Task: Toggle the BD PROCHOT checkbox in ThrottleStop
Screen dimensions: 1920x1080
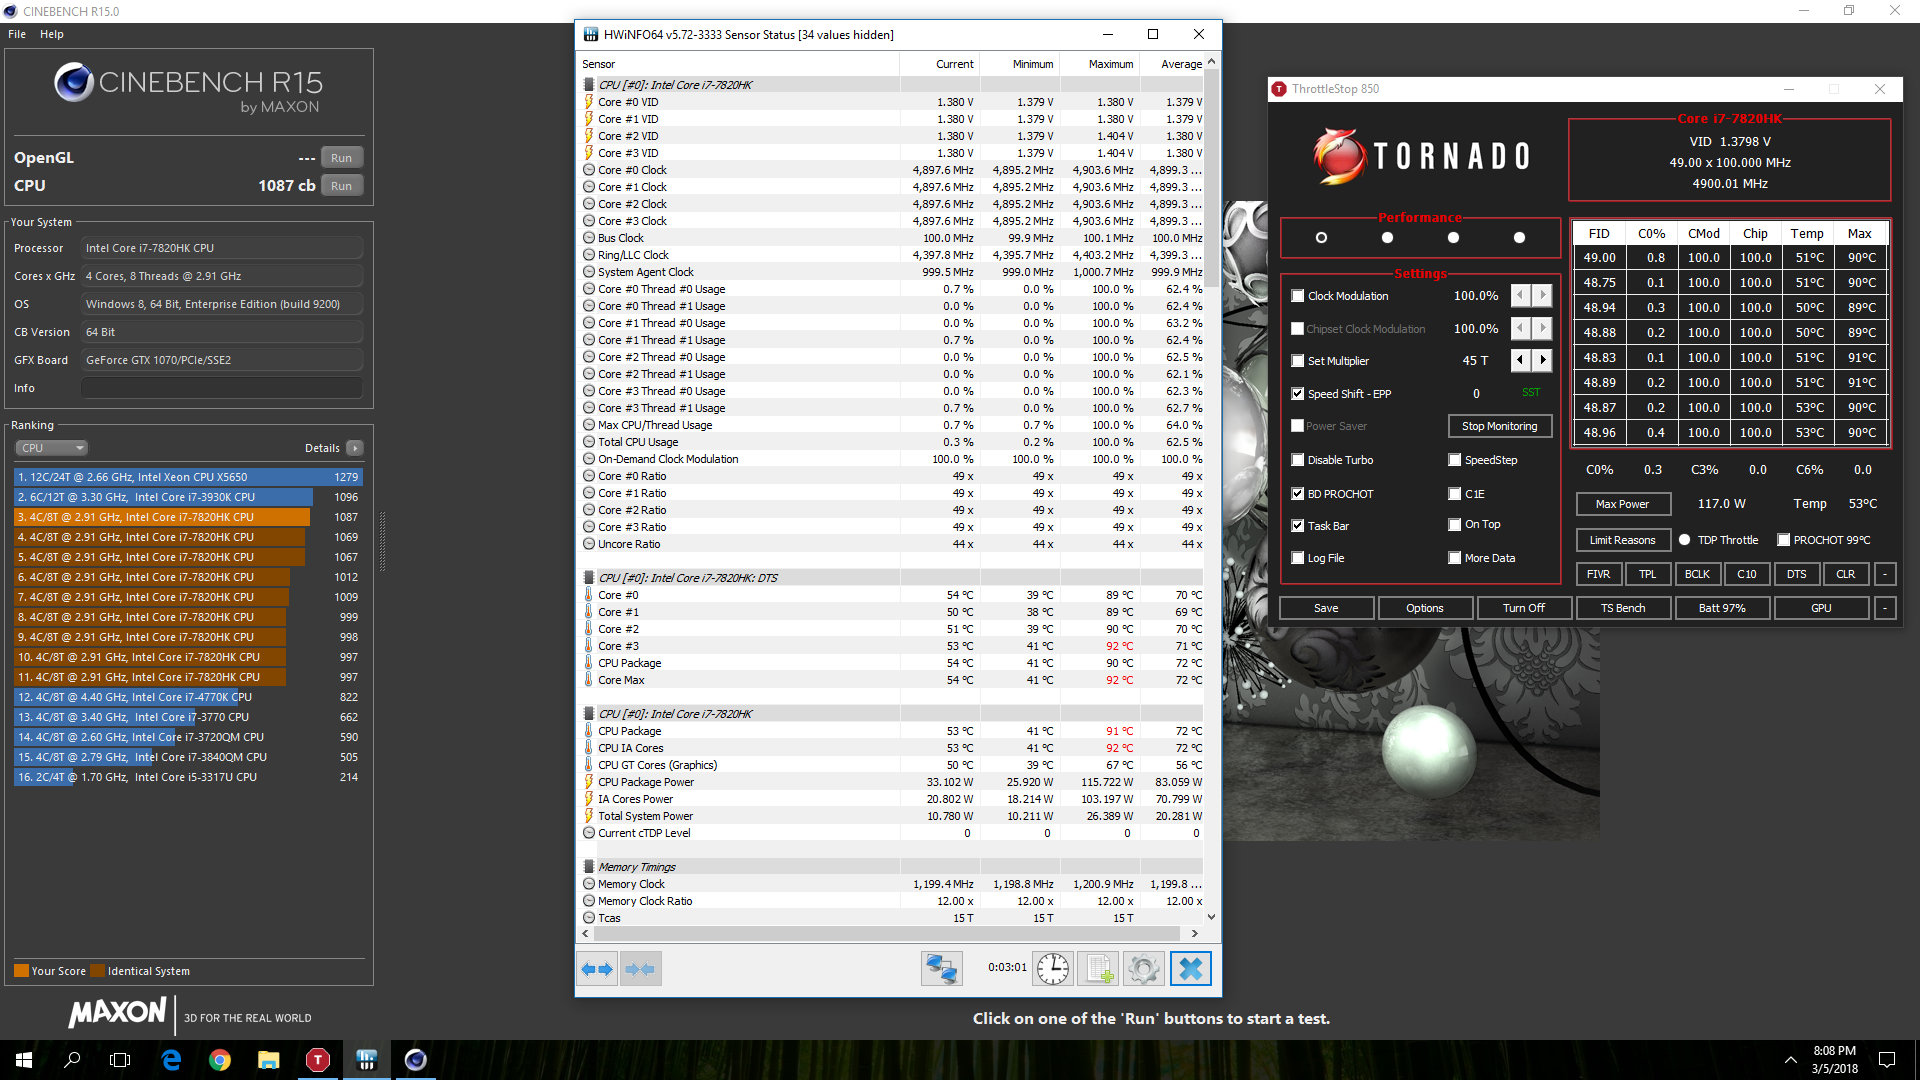Action: pos(1298,492)
